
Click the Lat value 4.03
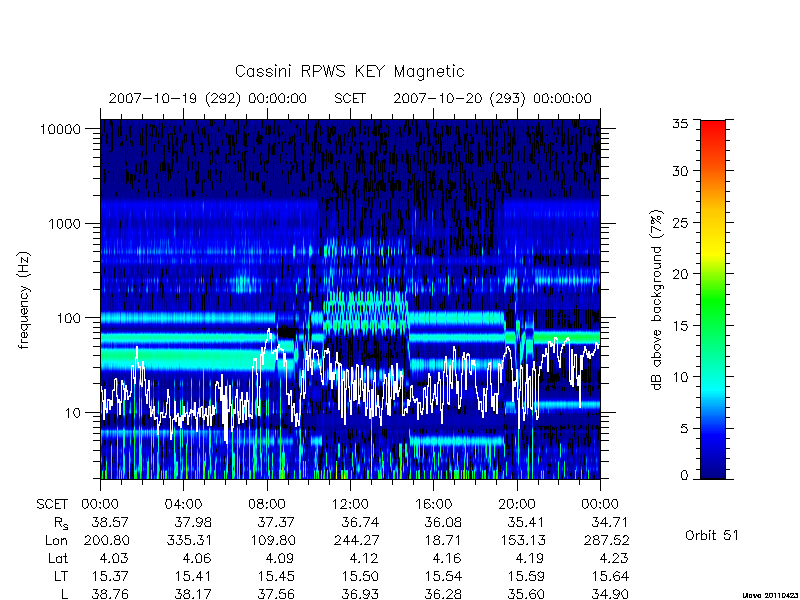point(114,559)
